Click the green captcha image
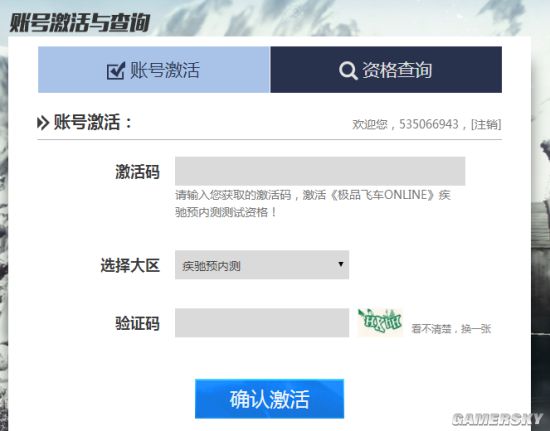The width and height of the screenshot is (550, 431). 380,322
